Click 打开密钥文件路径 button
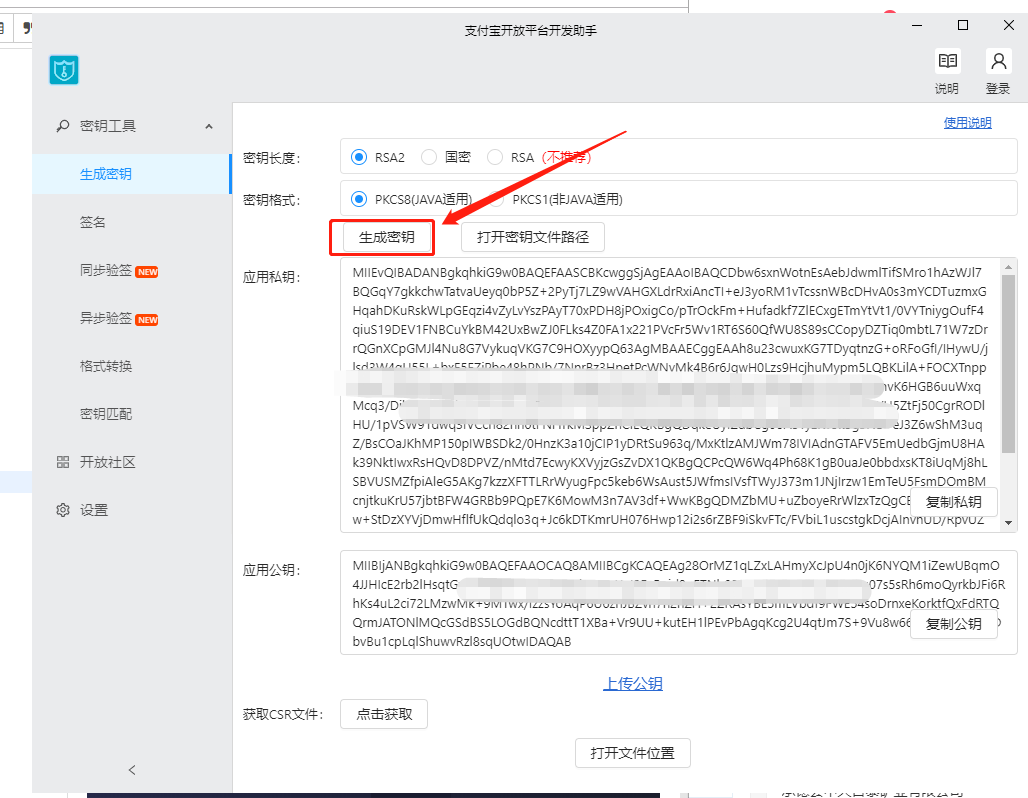 point(532,237)
